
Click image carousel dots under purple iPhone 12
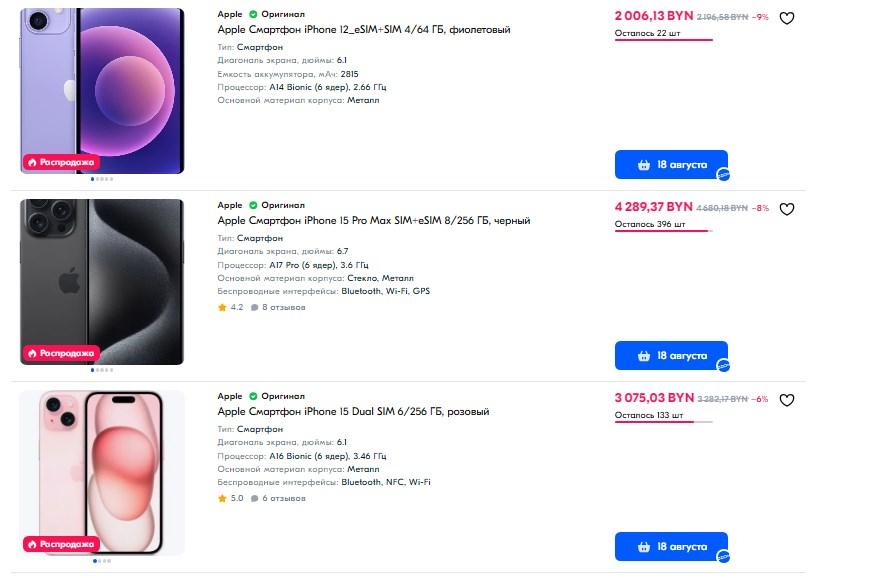(x=102, y=179)
